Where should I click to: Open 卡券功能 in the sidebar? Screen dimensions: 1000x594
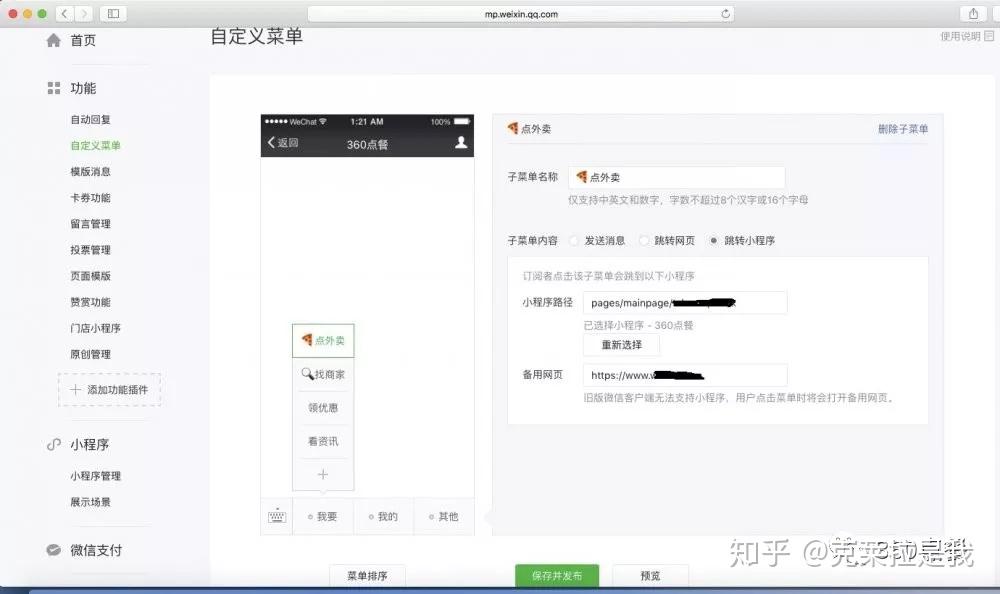tap(91, 198)
